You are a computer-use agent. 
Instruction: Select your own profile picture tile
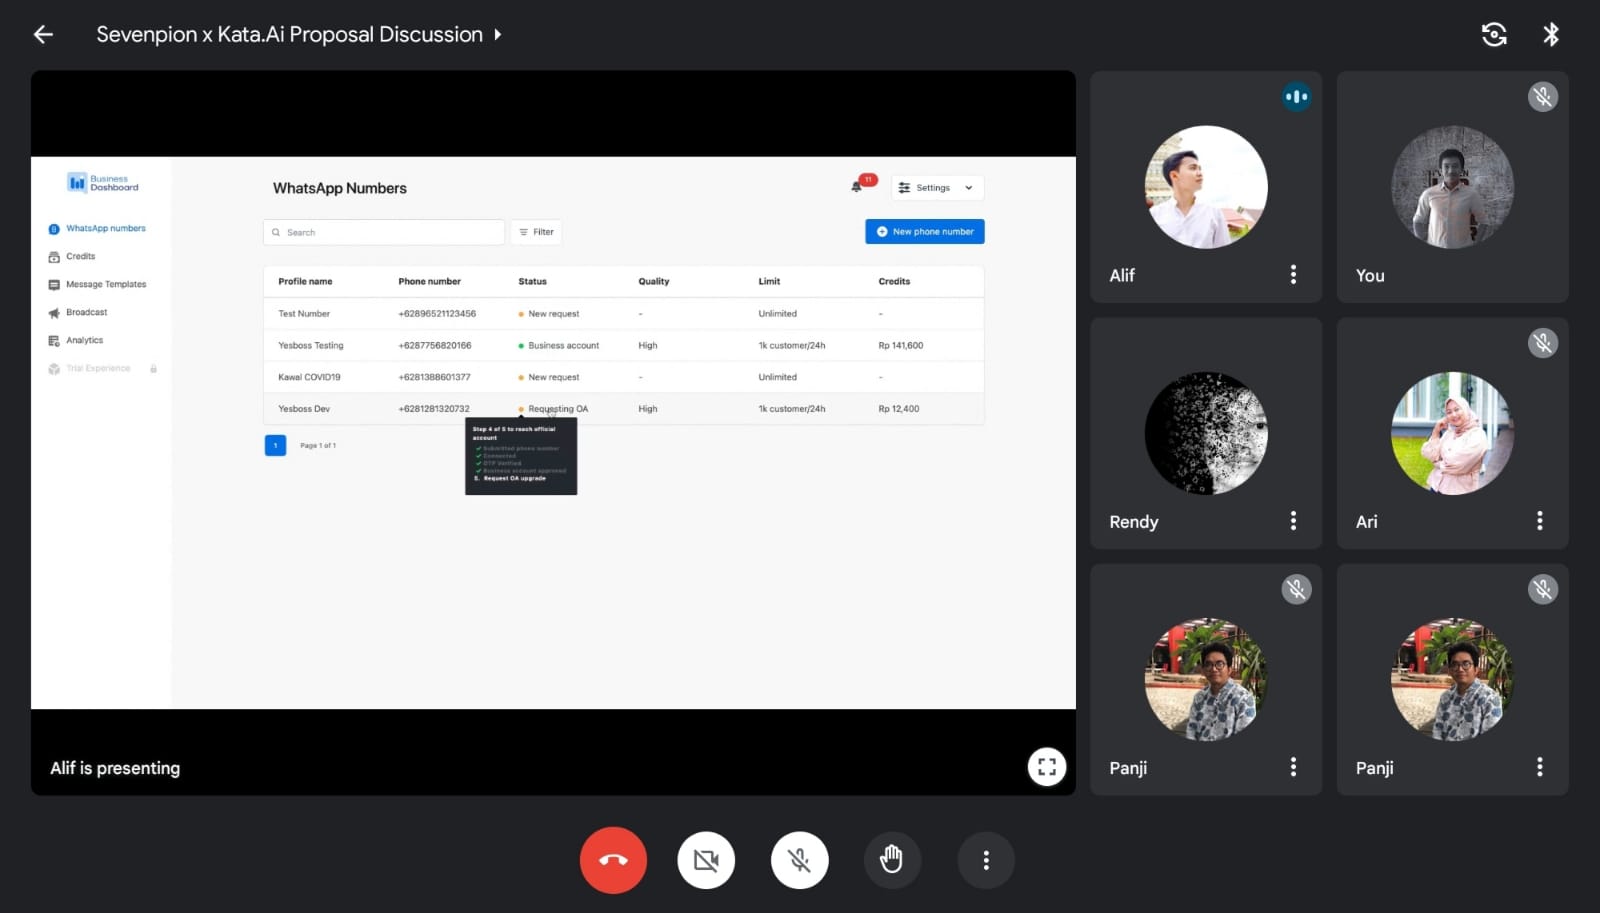[x=1452, y=187]
